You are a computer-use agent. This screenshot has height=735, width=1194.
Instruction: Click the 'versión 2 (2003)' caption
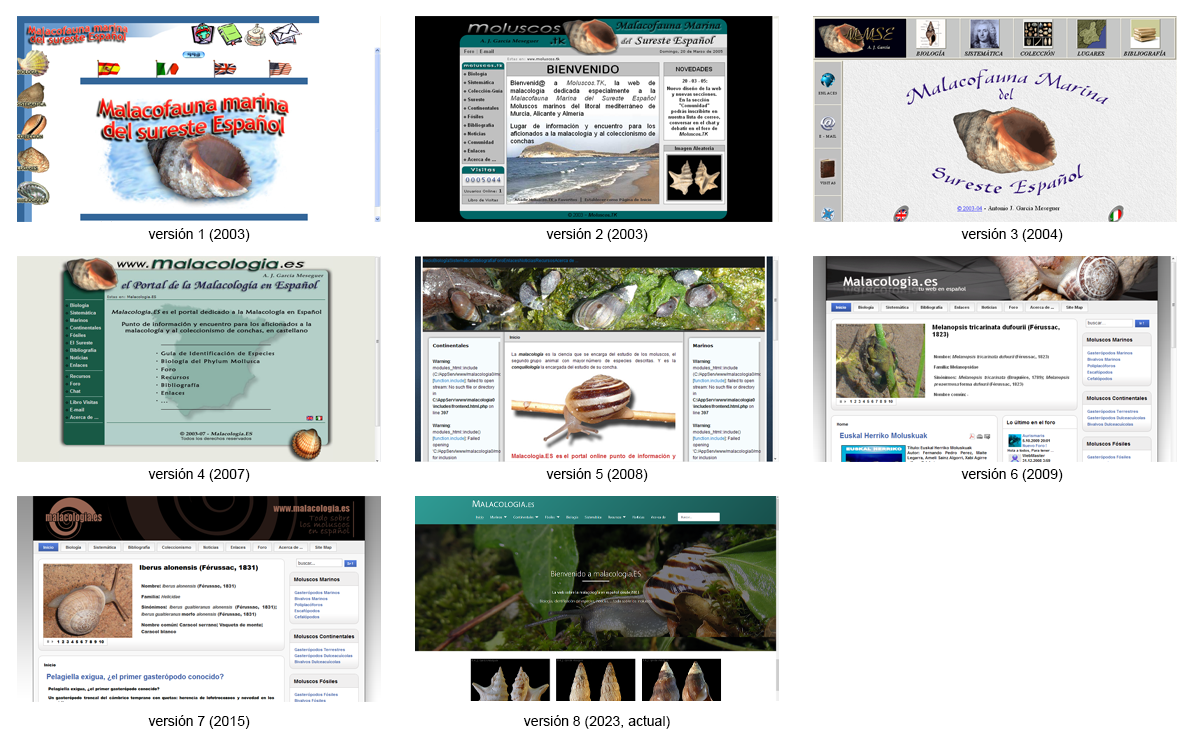click(597, 234)
